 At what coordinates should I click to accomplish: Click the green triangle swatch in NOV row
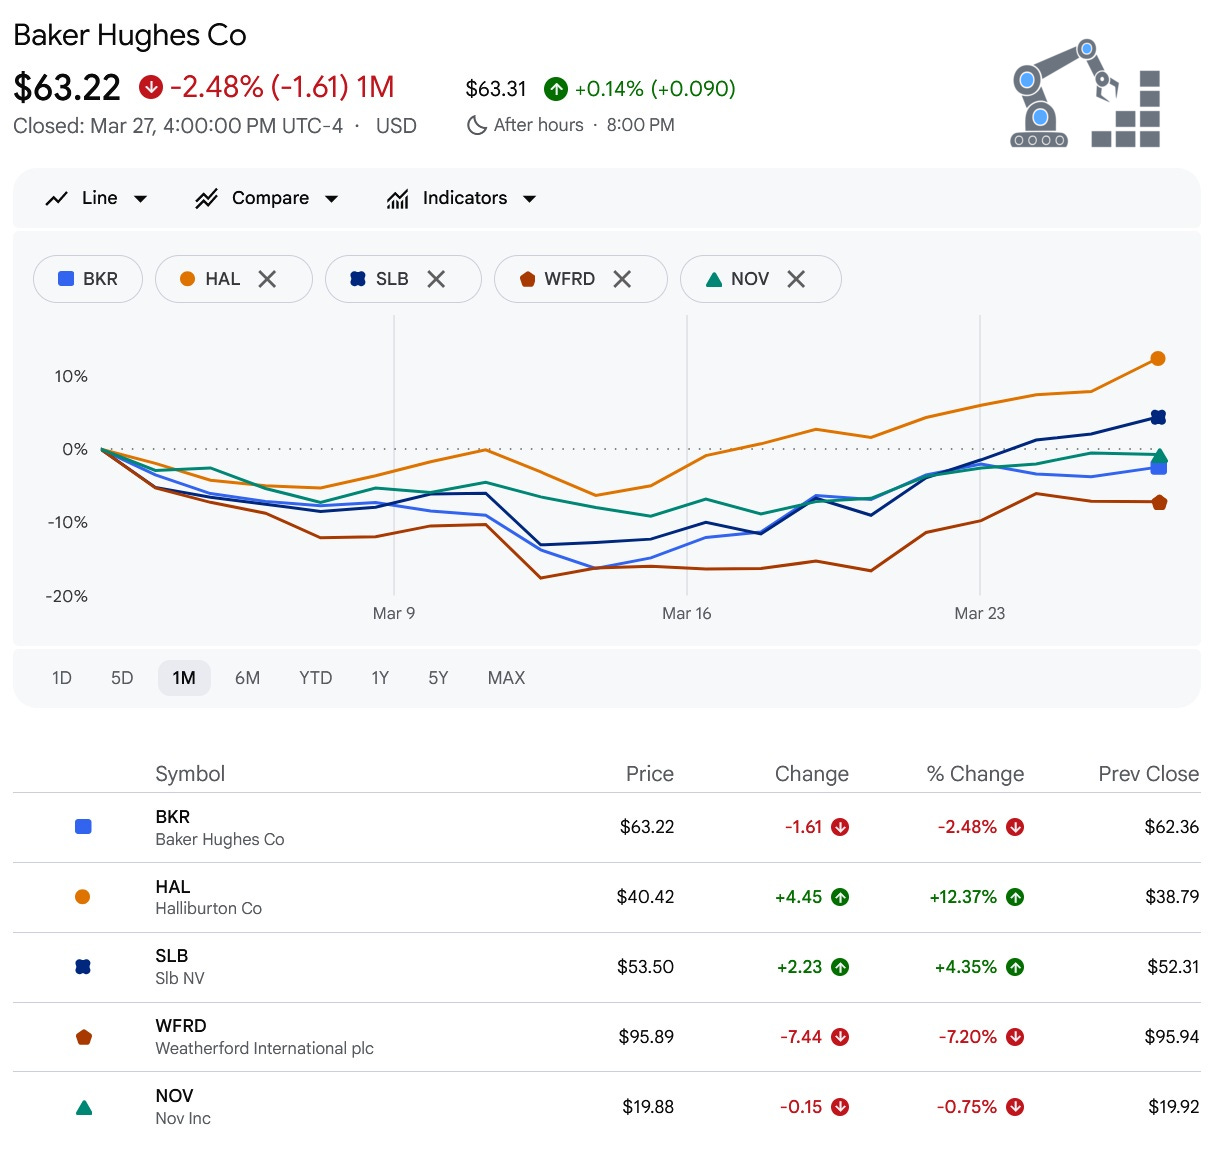coord(84,1107)
